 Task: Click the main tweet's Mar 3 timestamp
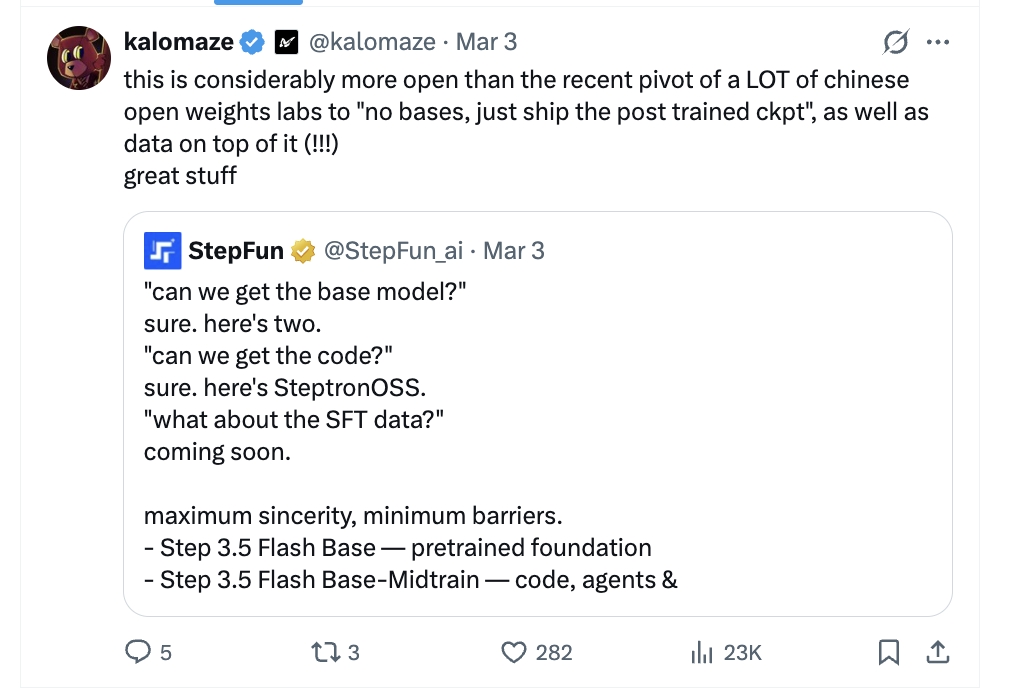[487, 42]
